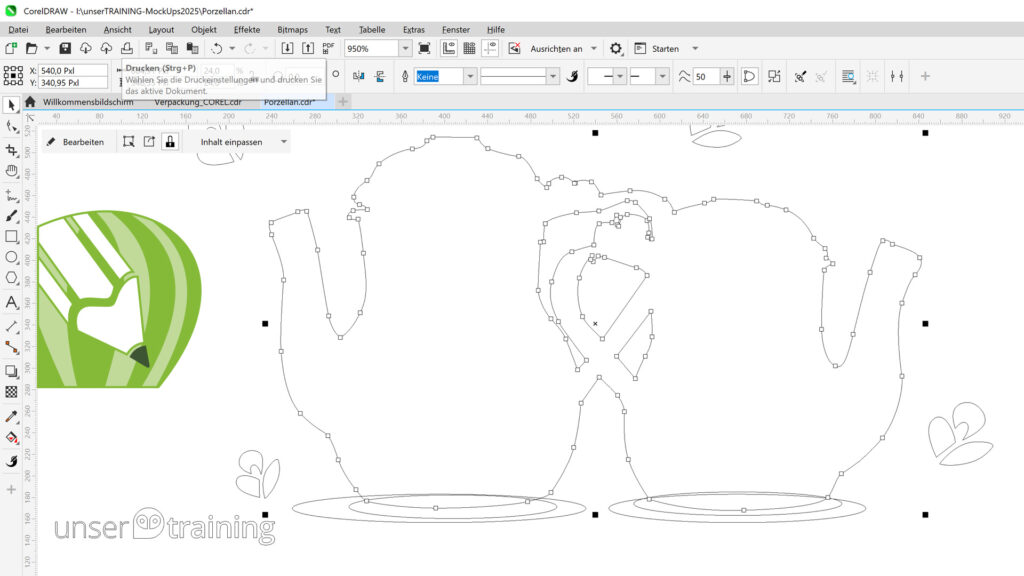Switch to the Willkommensbildschirm tab
This screenshot has height=576, width=1024.
coord(88,102)
